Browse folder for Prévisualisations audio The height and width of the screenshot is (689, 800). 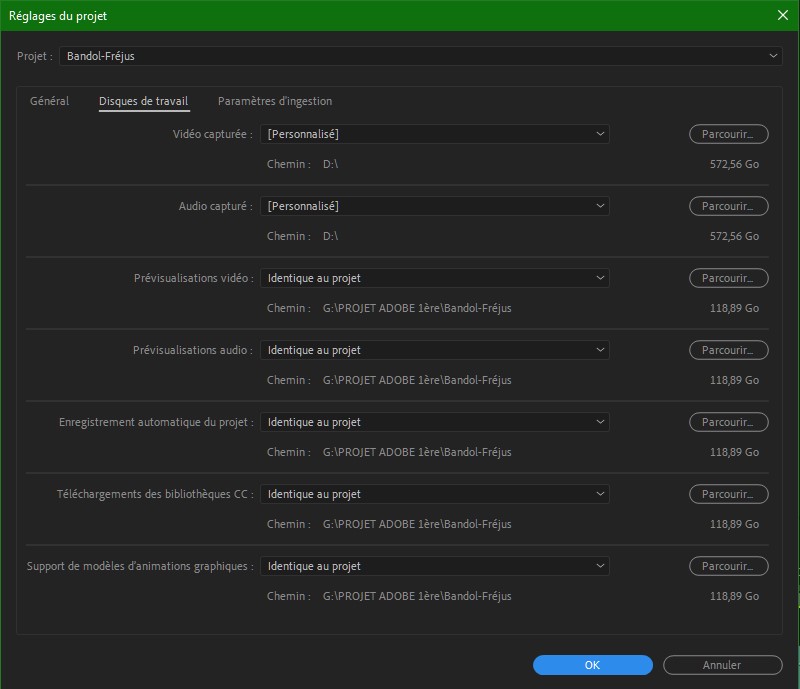click(x=728, y=350)
